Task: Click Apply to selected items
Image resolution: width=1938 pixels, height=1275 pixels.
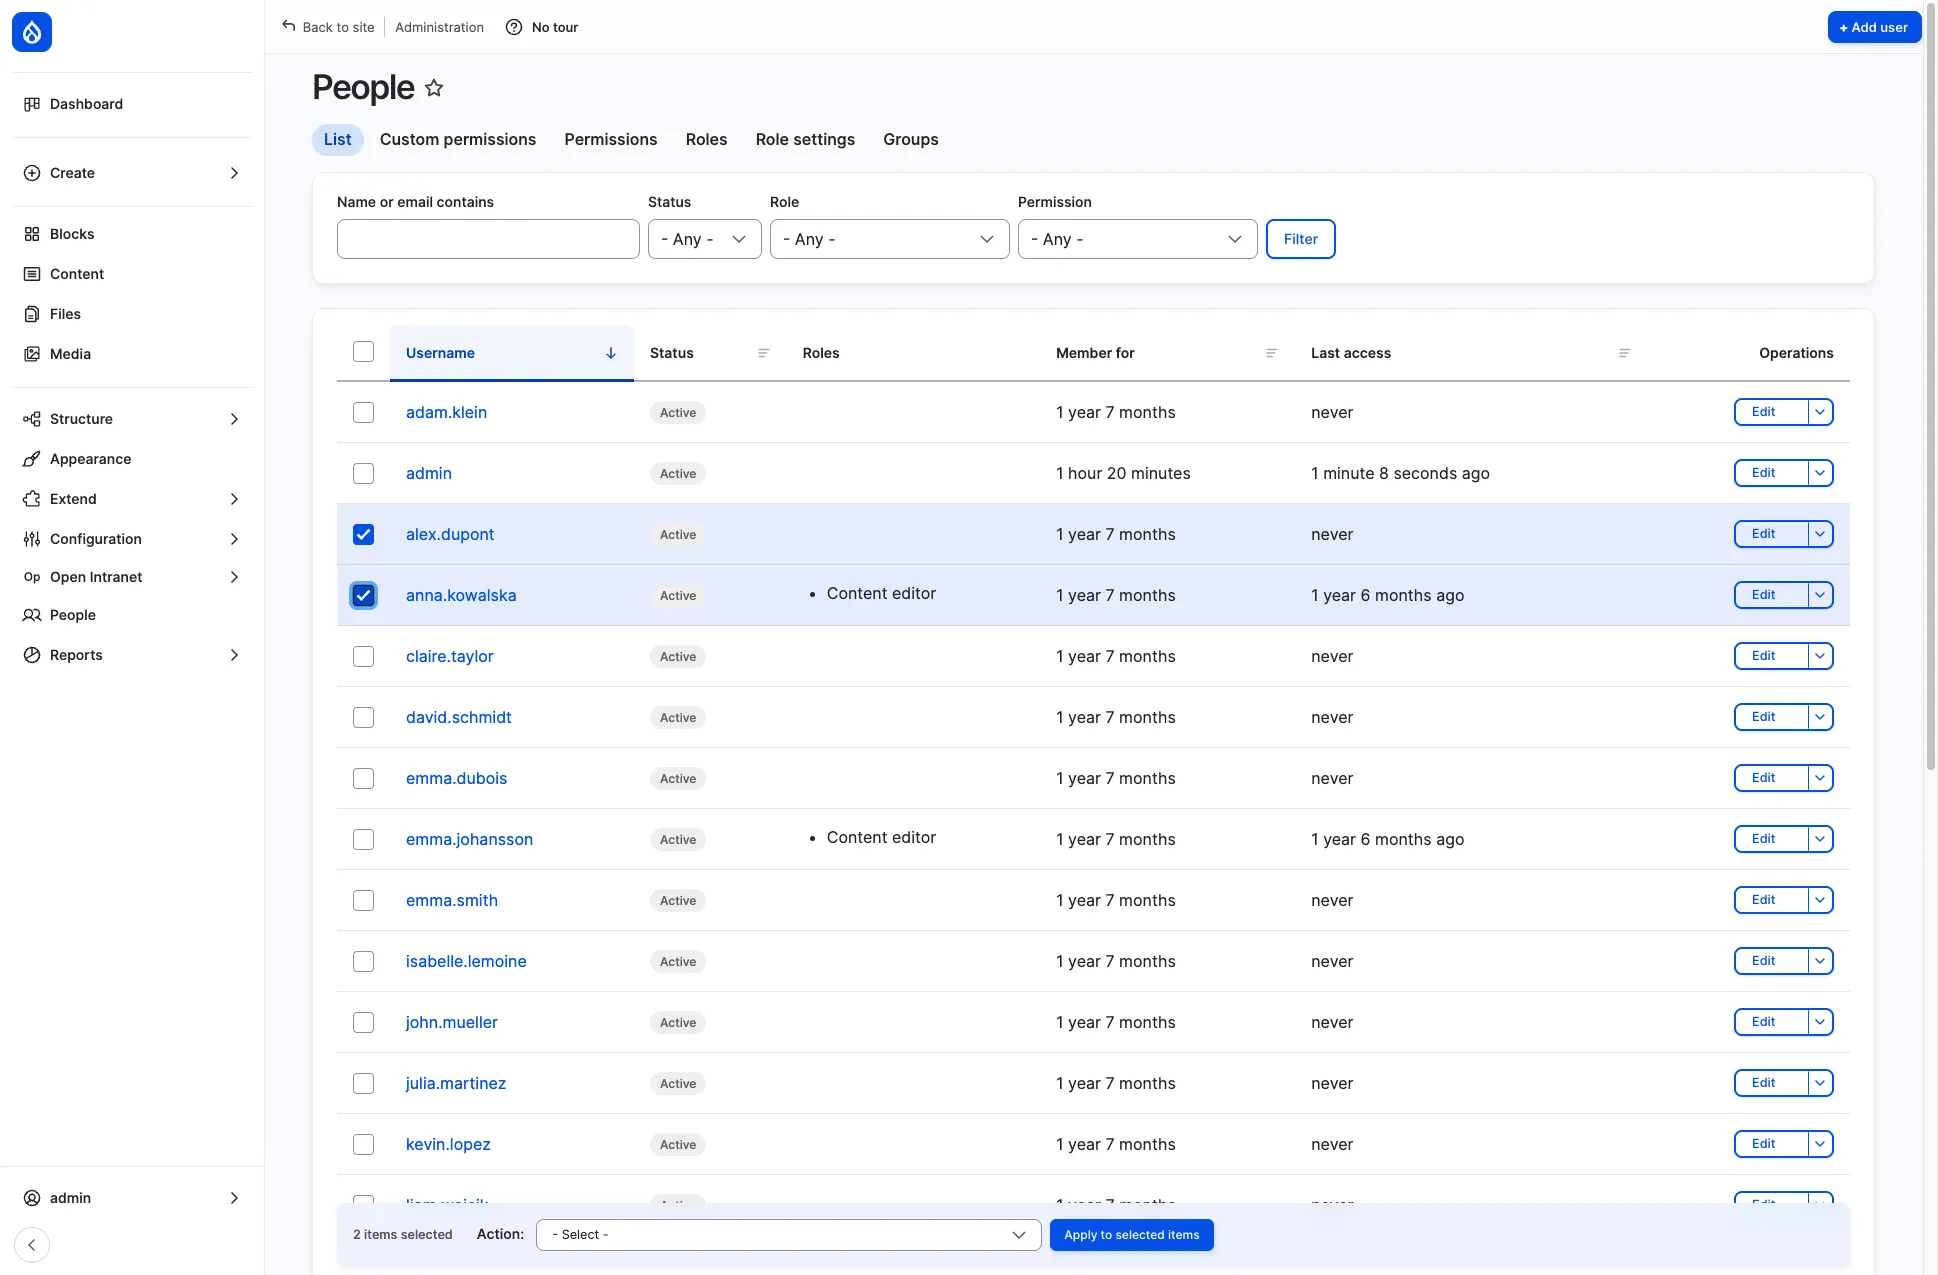Action: coord(1132,1235)
